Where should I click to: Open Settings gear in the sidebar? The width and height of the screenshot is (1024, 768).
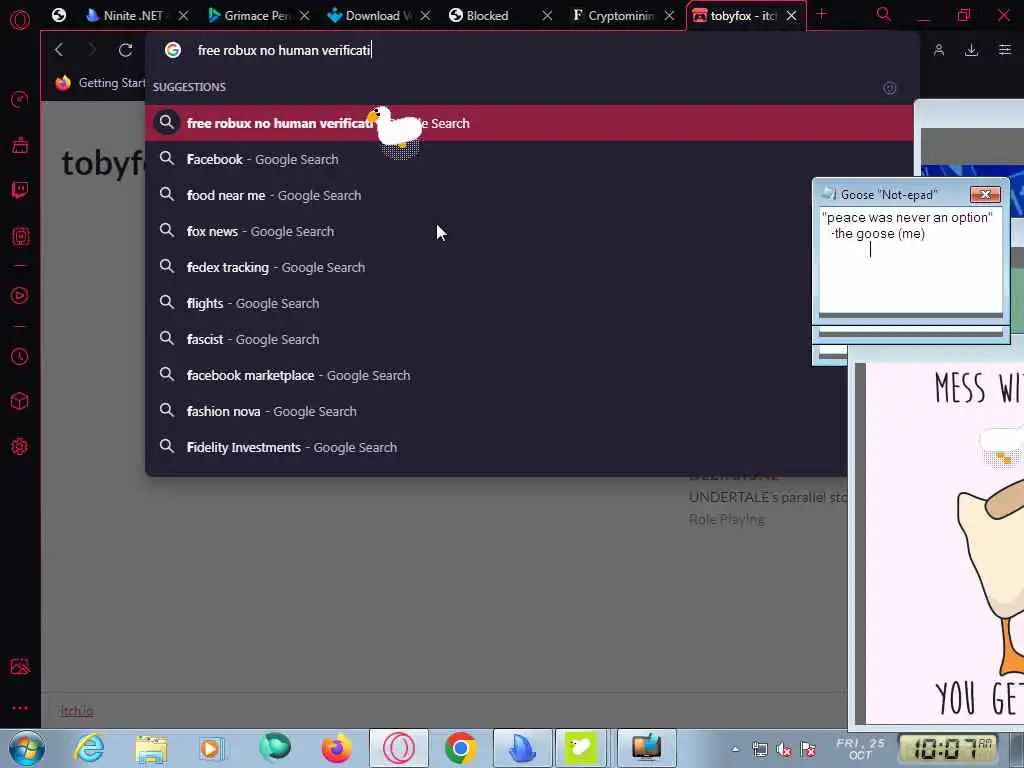pos(20,447)
